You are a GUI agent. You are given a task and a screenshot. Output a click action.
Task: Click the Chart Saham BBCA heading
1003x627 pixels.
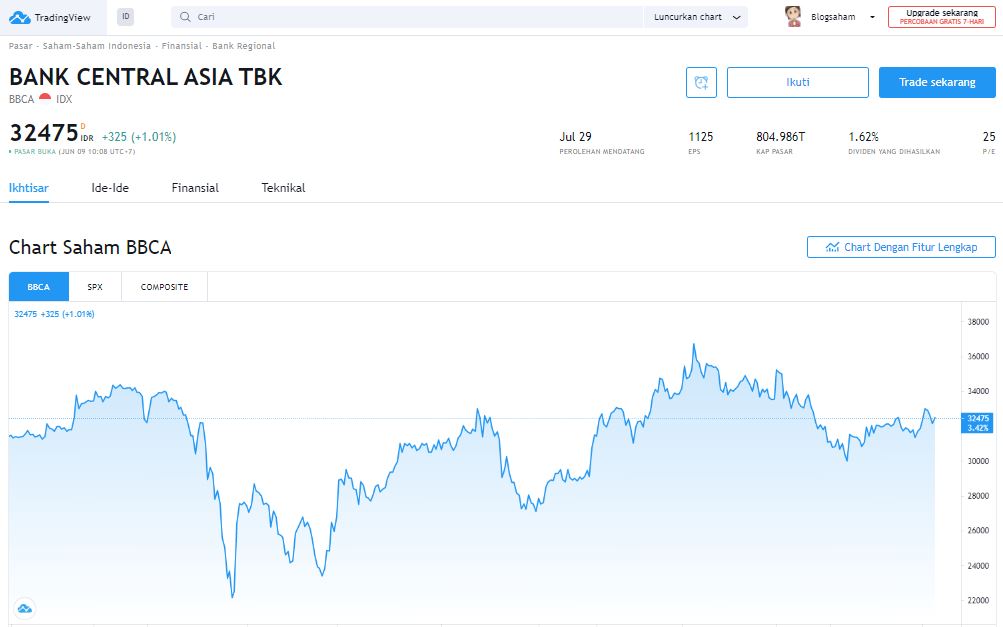coord(90,248)
